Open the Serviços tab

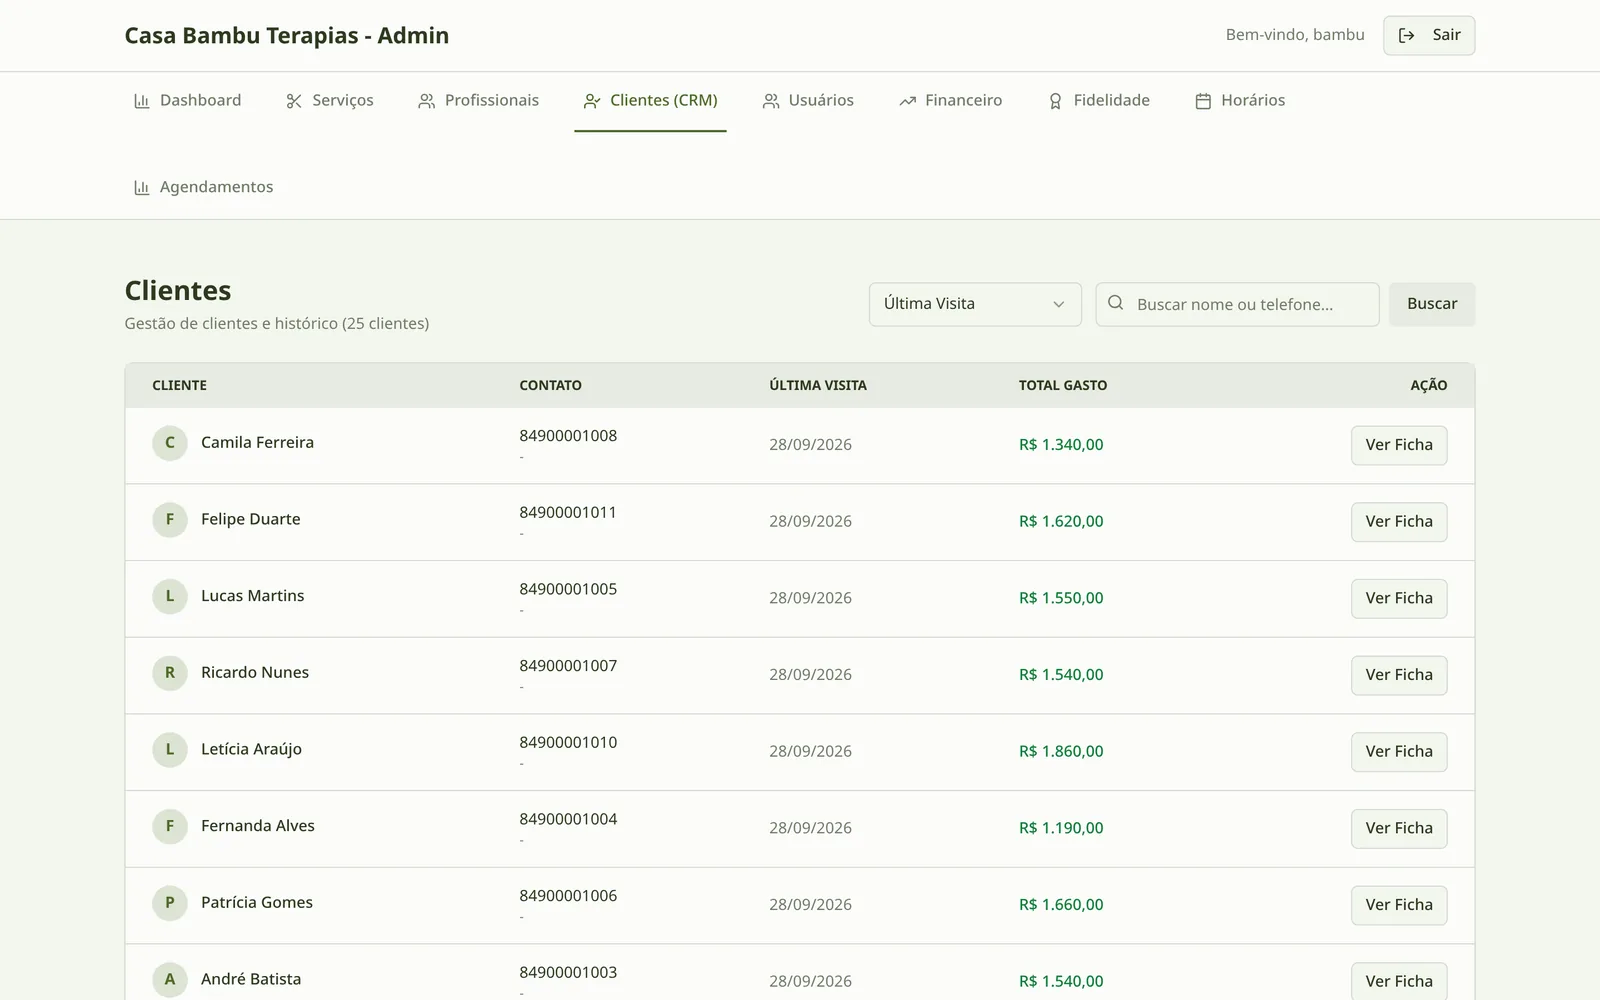[330, 100]
